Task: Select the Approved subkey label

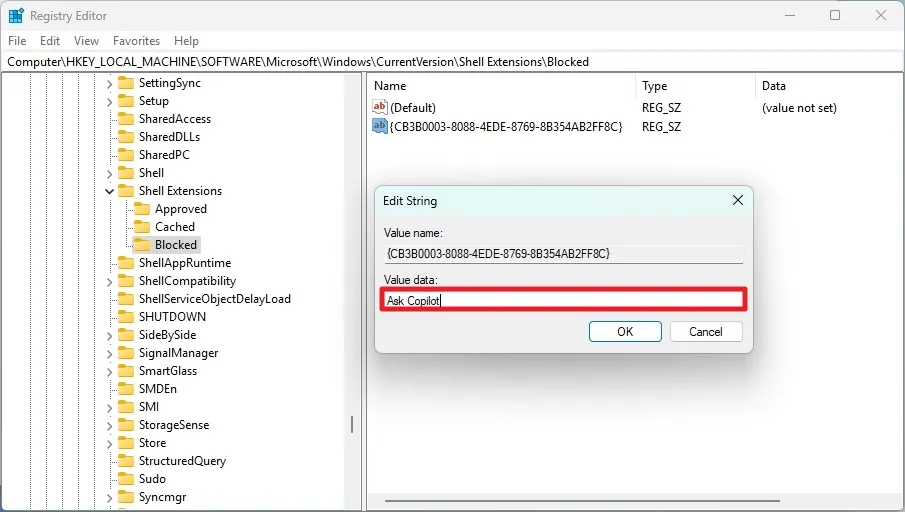Action: click(x=181, y=209)
